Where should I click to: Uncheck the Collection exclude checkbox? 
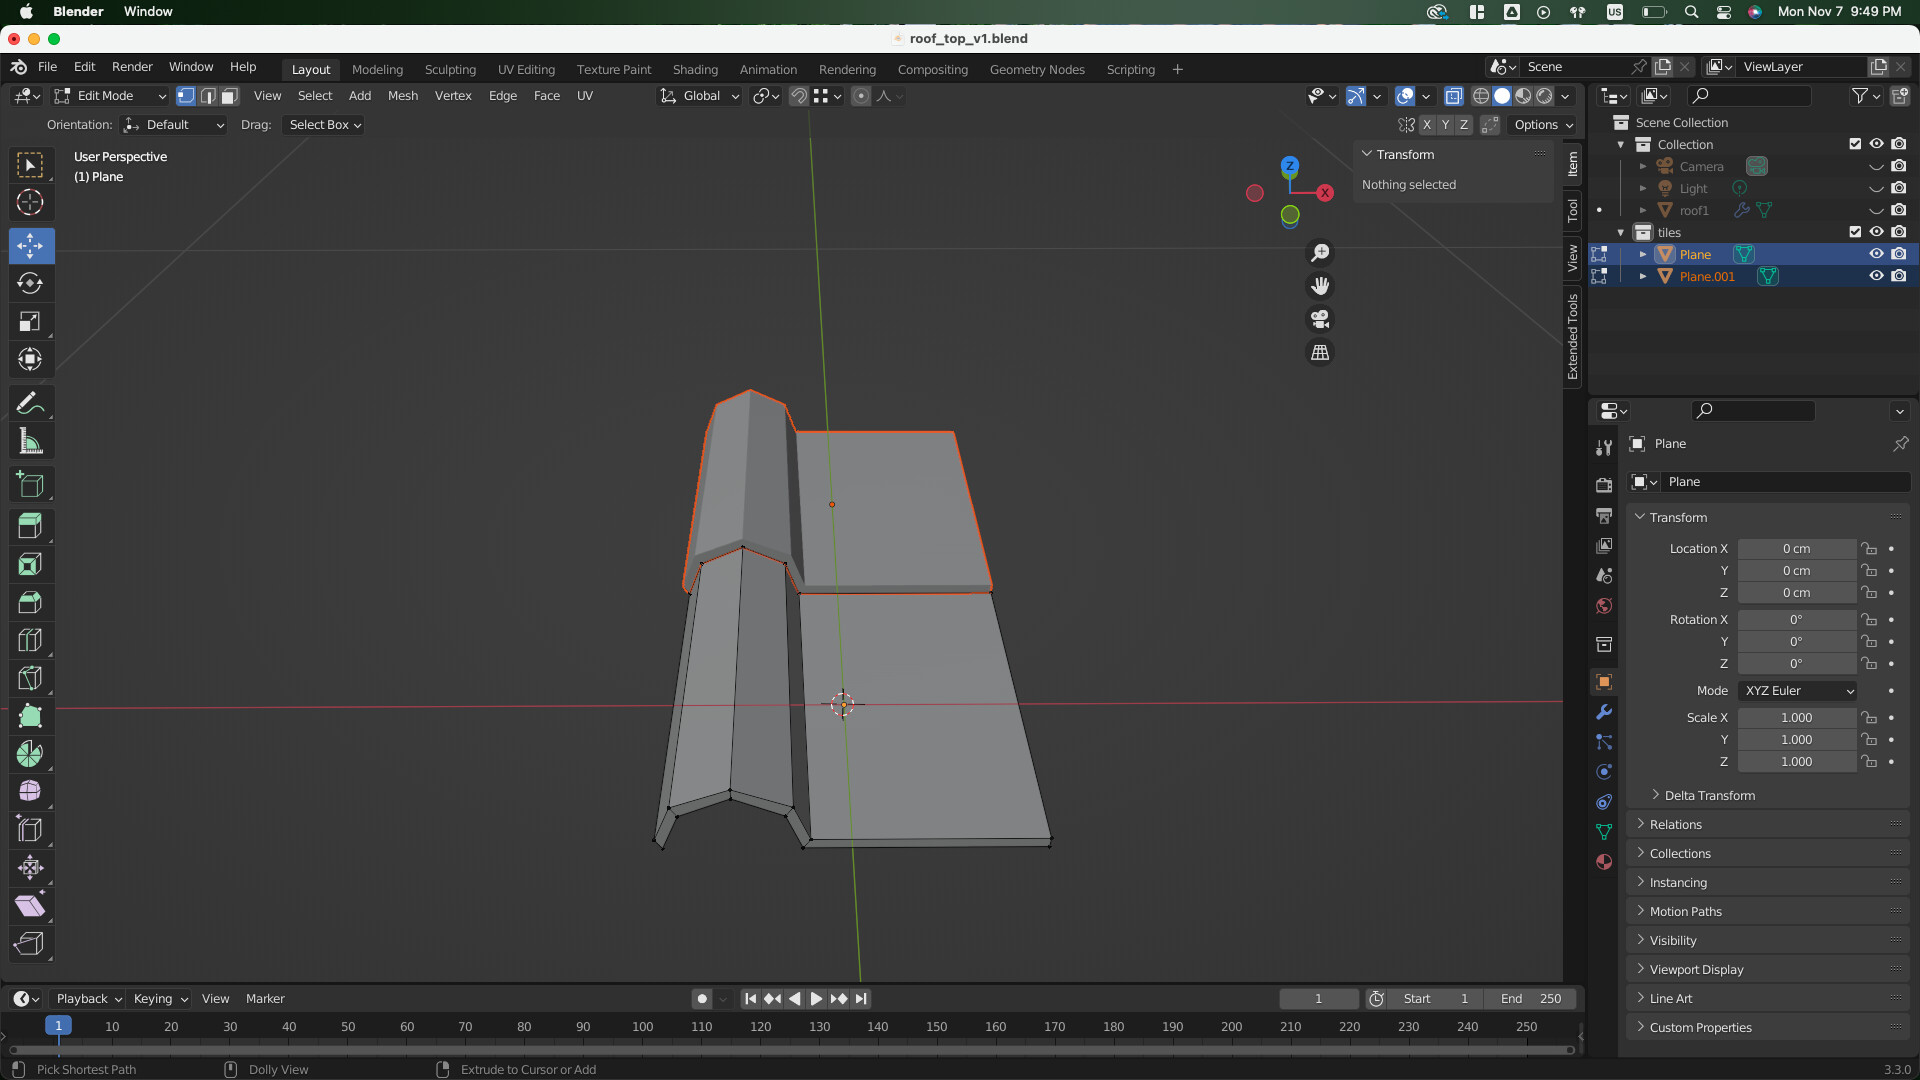pyautogui.click(x=1855, y=144)
